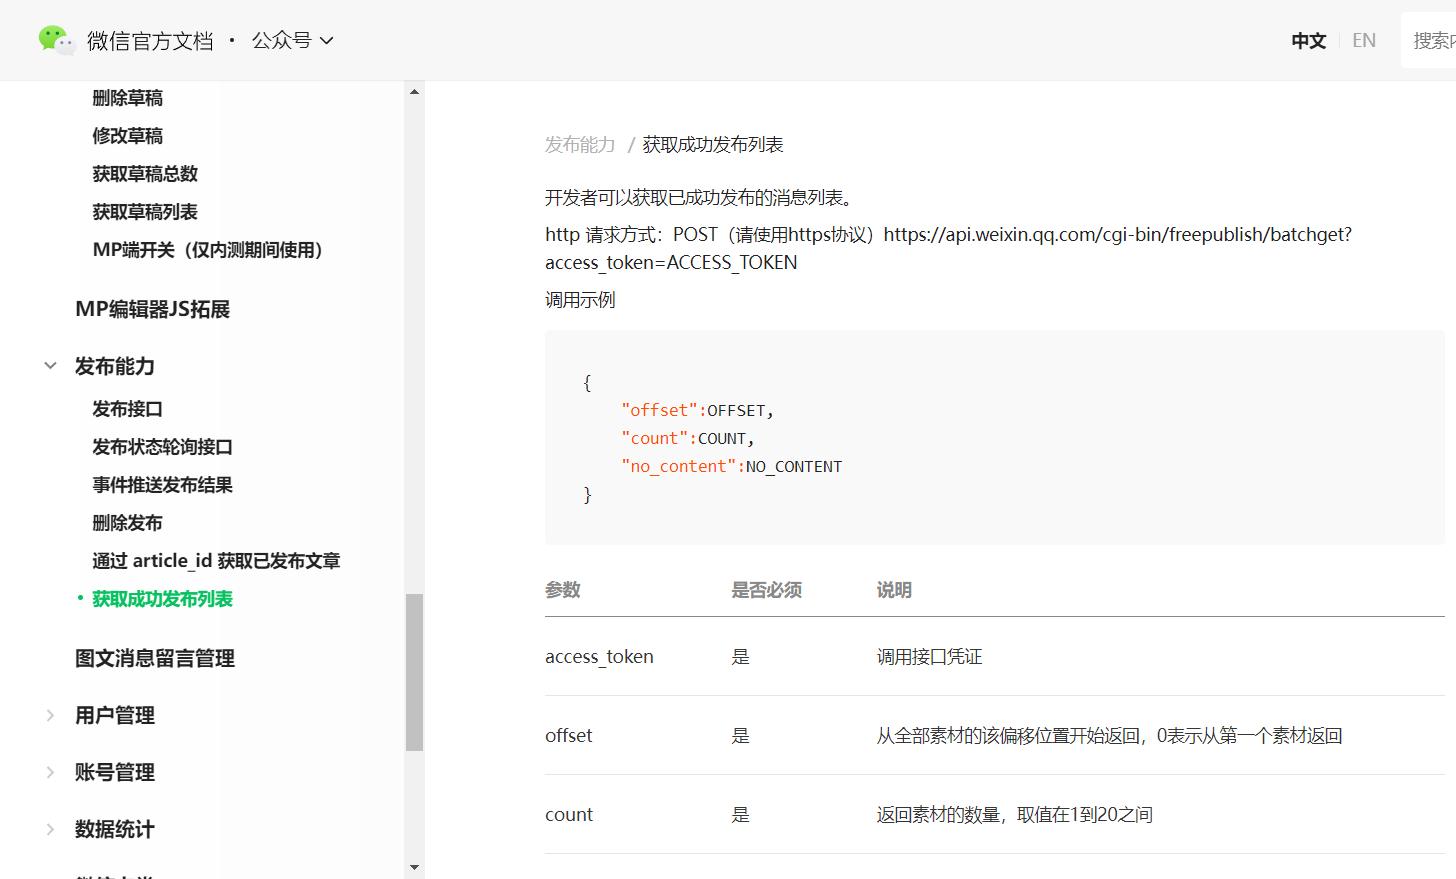Click access_token table cell

tap(599, 657)
